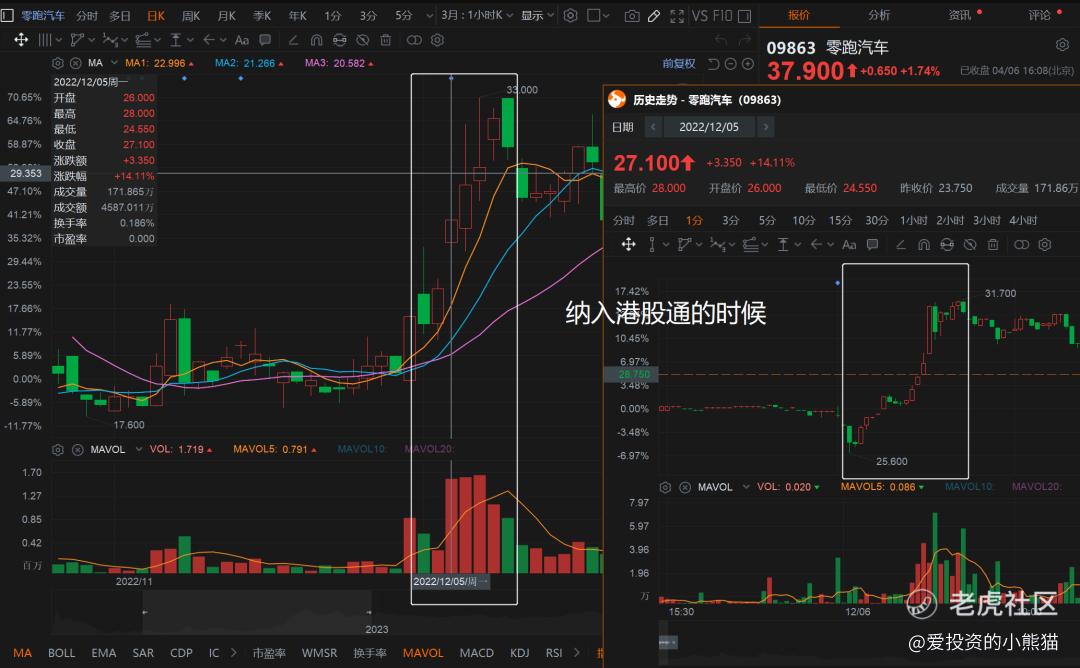Select the angle drawing tool in main toolbar
The image size is (1080, 668).
(293, 40)
